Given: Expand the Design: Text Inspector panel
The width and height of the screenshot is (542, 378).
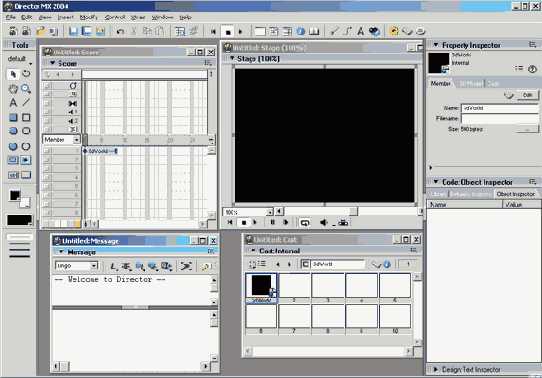Looking at the screenshot, I should coord(436,369).
